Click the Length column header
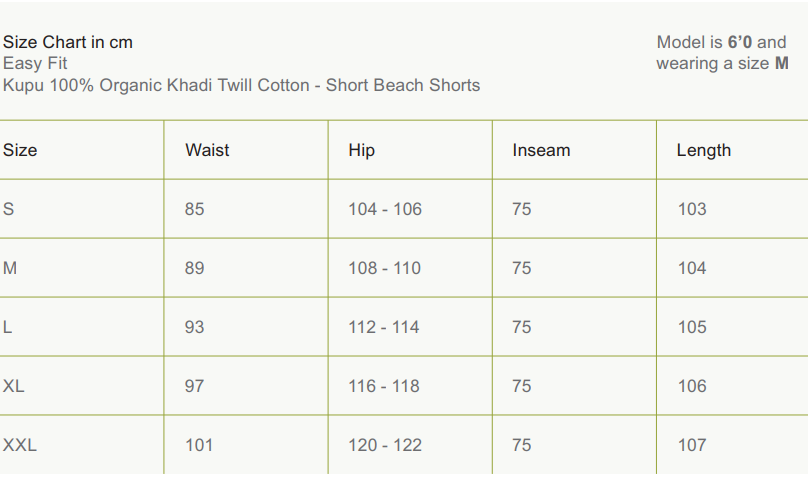This screenshot has height=477, width=808. [703, 150]
